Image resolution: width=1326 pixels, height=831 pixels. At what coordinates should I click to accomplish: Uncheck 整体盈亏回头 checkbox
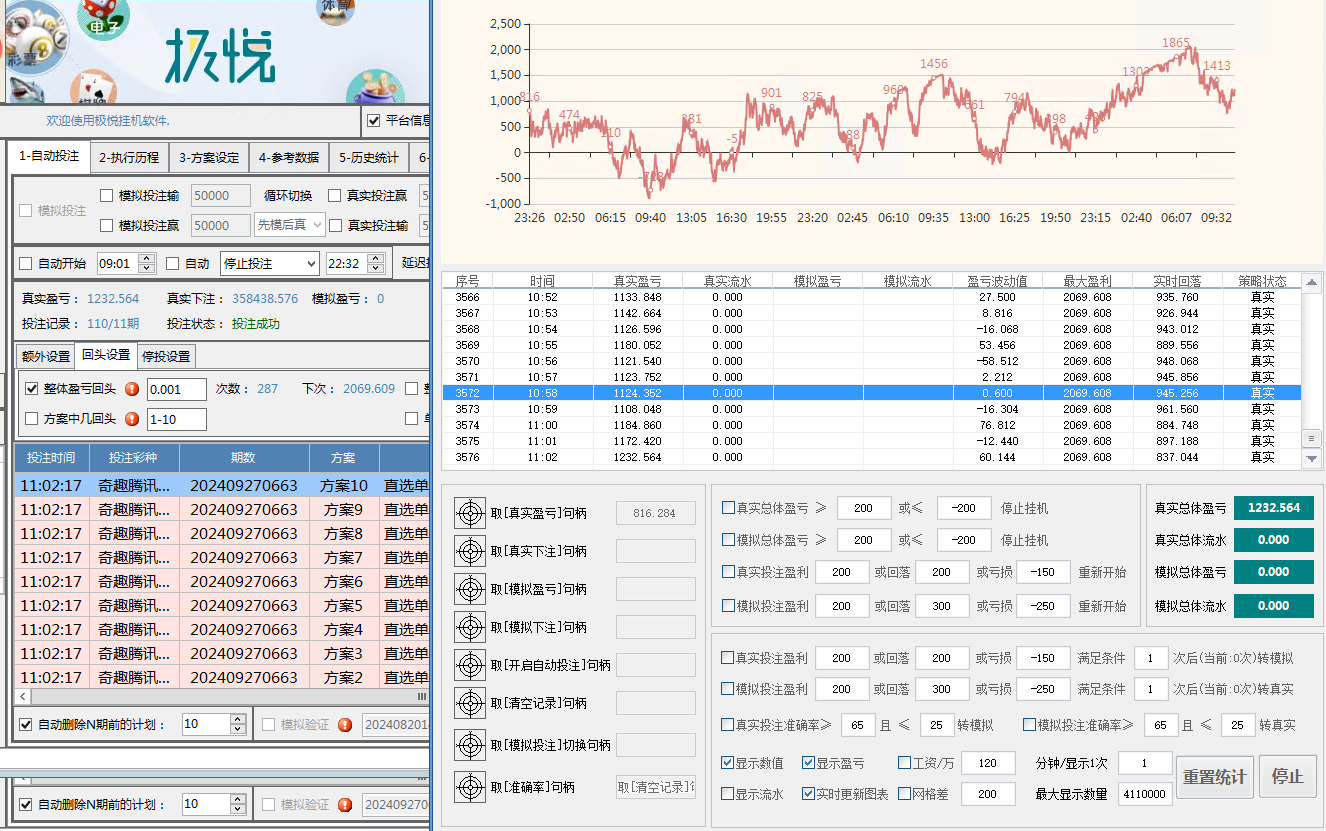point(32,389)
